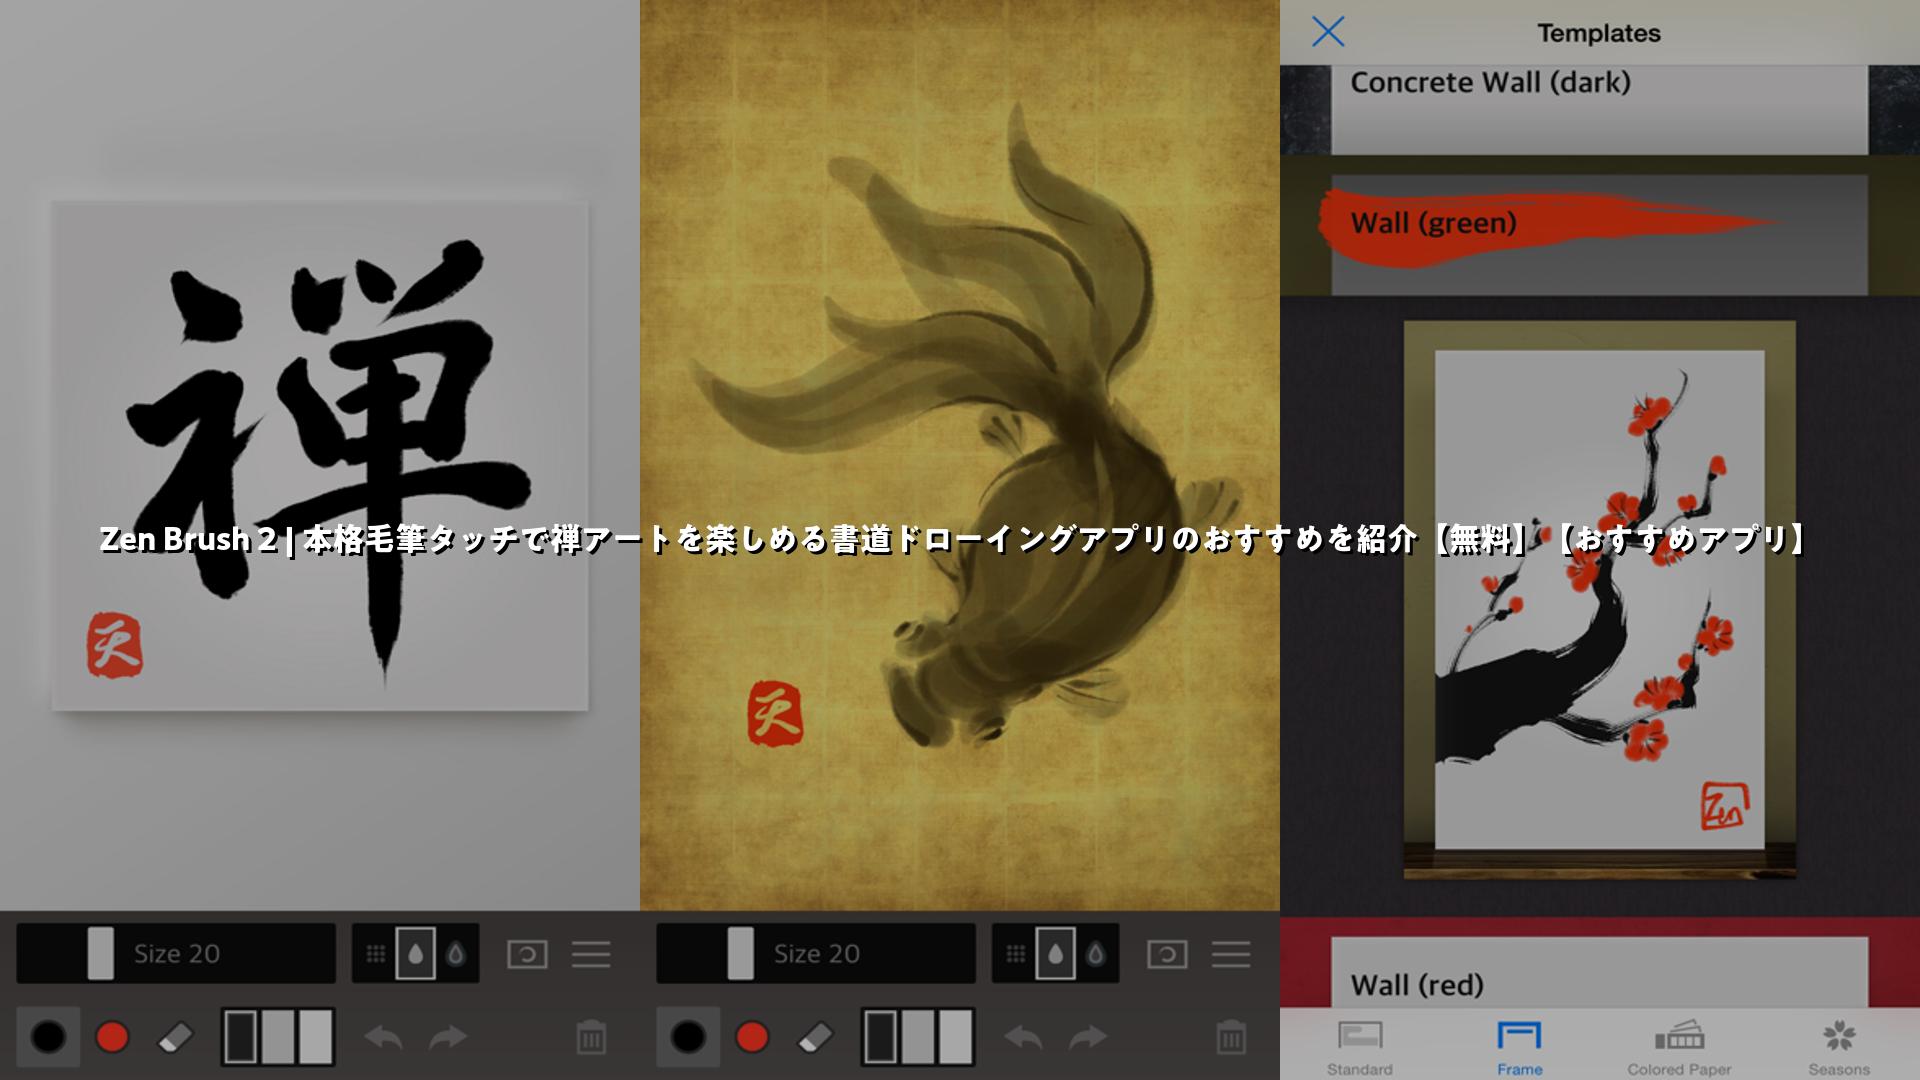Open the Colored Paper tab
This screenshot has height=1080, width=1920.
point(1679,1047)
